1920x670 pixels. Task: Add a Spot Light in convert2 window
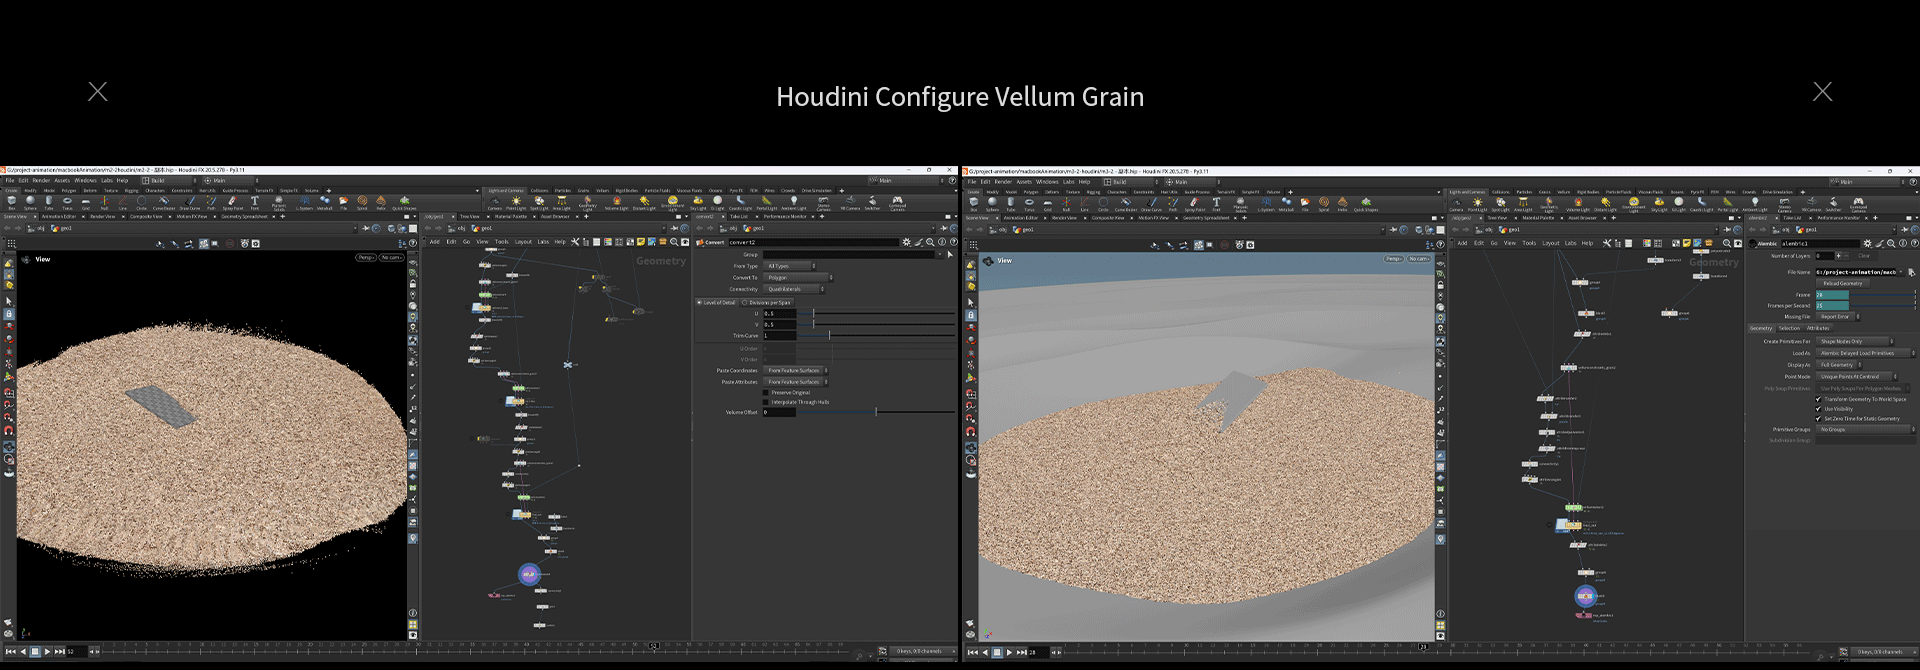click(539, 203)
